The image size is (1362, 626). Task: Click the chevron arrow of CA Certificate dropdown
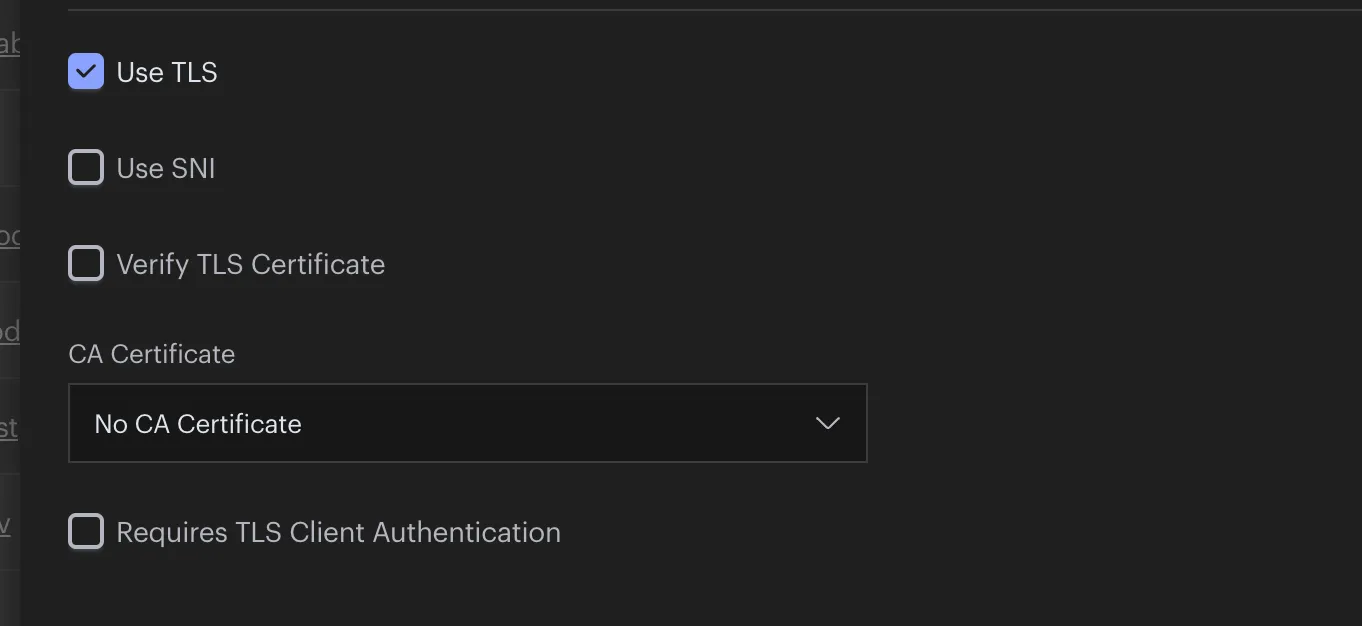click(x=827, y=423)
